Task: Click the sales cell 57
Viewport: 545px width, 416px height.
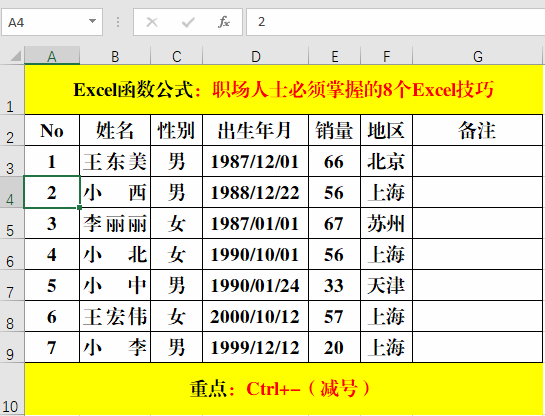Action: [x=335, y=316]
